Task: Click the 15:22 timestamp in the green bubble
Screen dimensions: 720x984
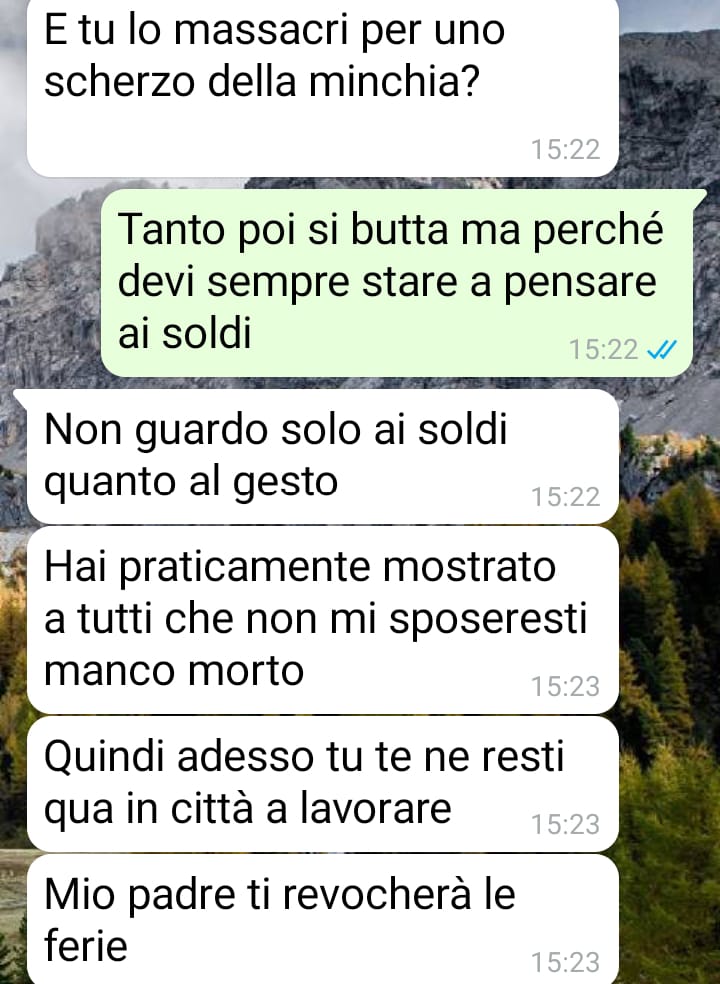Action: 603,350
